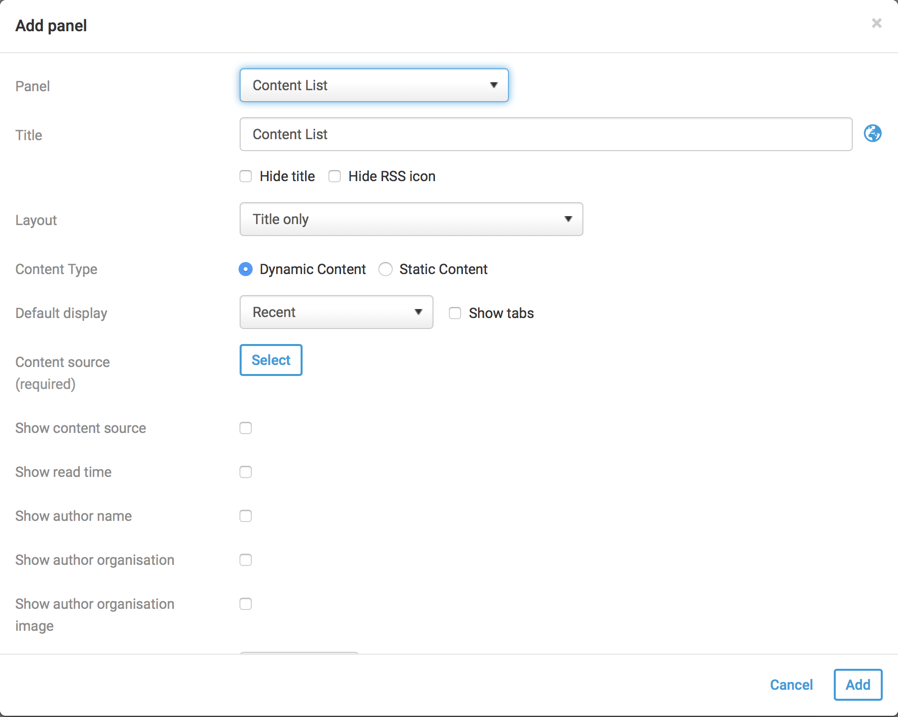Viewport: 898px width, 717px height.
Task: Close the Add panel dialog
Action: pyautogui.click(x=876, y=23)
